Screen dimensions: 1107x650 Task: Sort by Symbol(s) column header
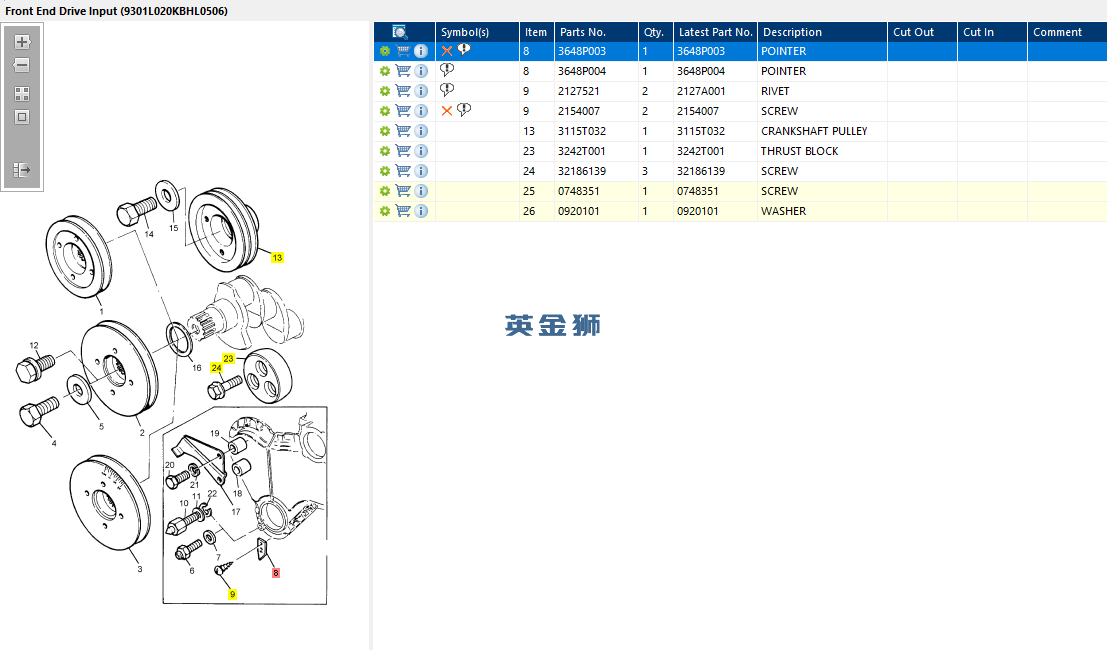tap(477, 32)
